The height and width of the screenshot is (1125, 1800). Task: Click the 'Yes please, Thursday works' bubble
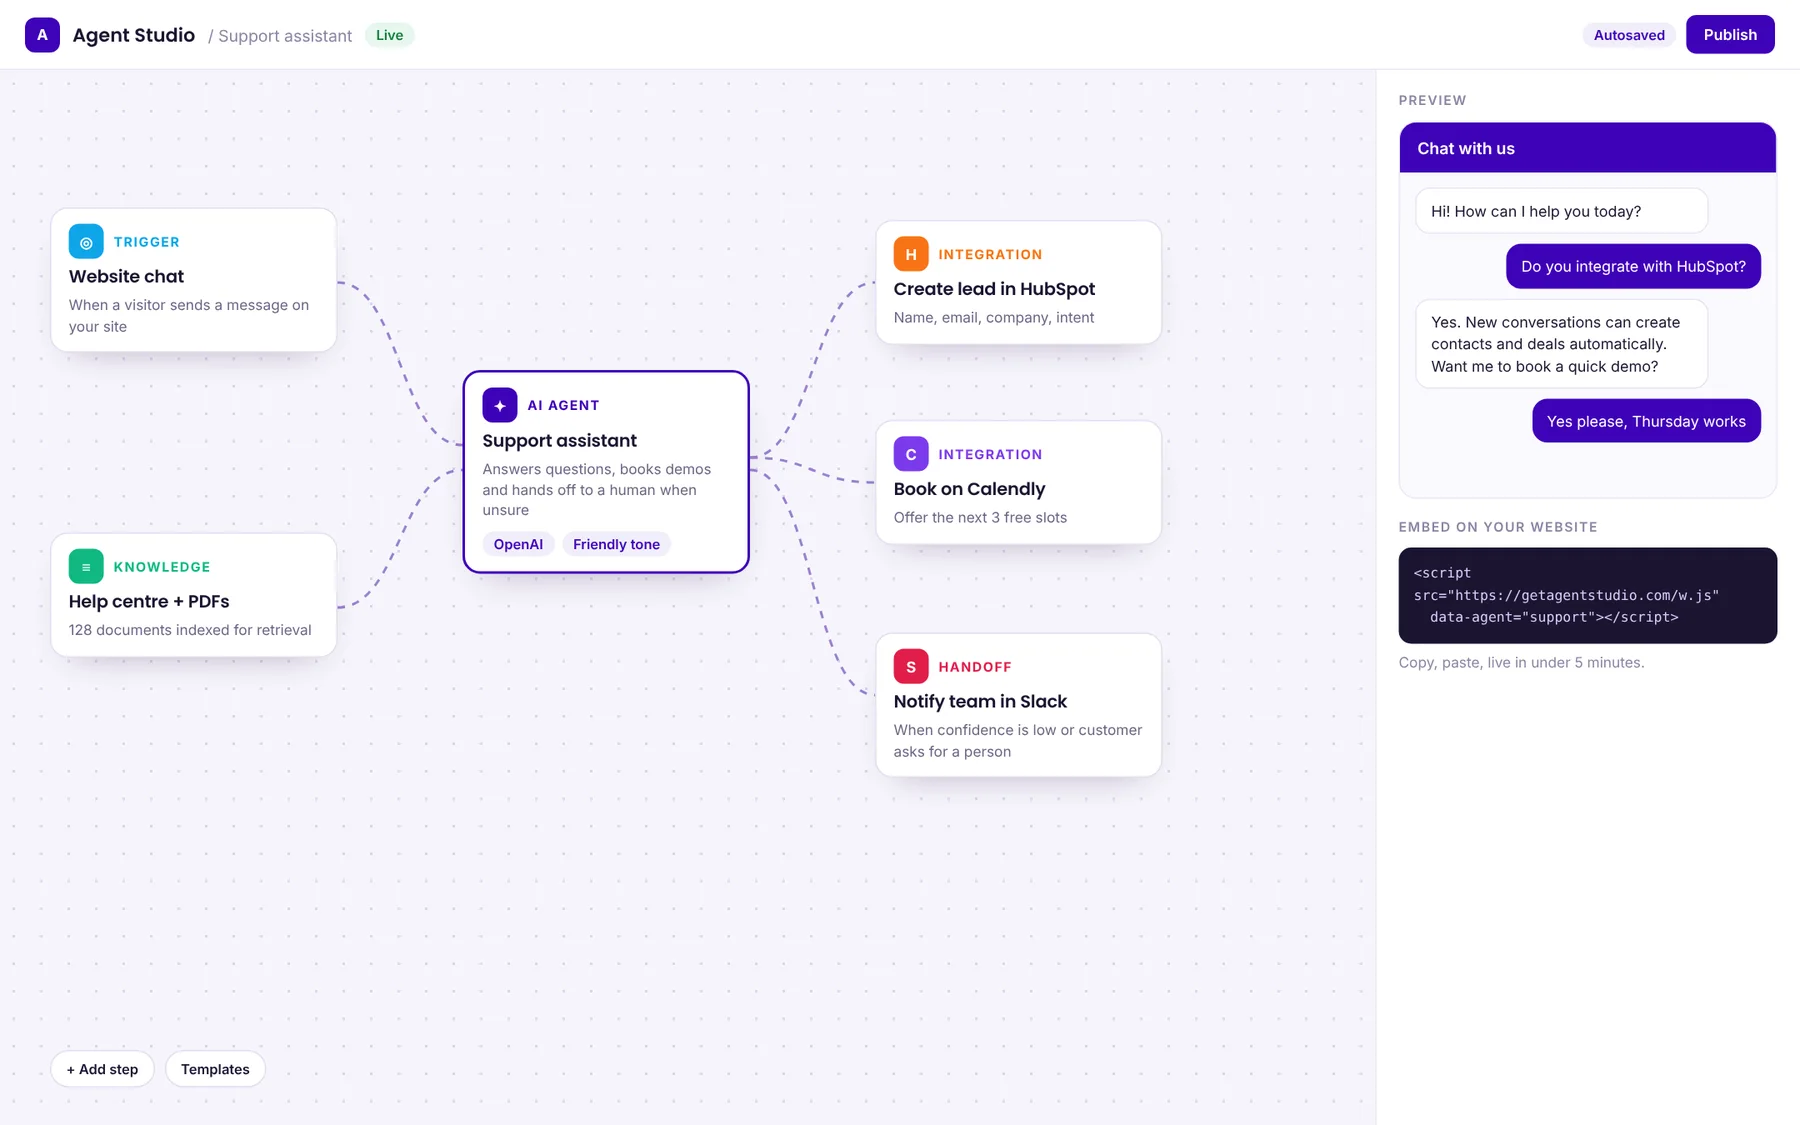click(1646, 421)
